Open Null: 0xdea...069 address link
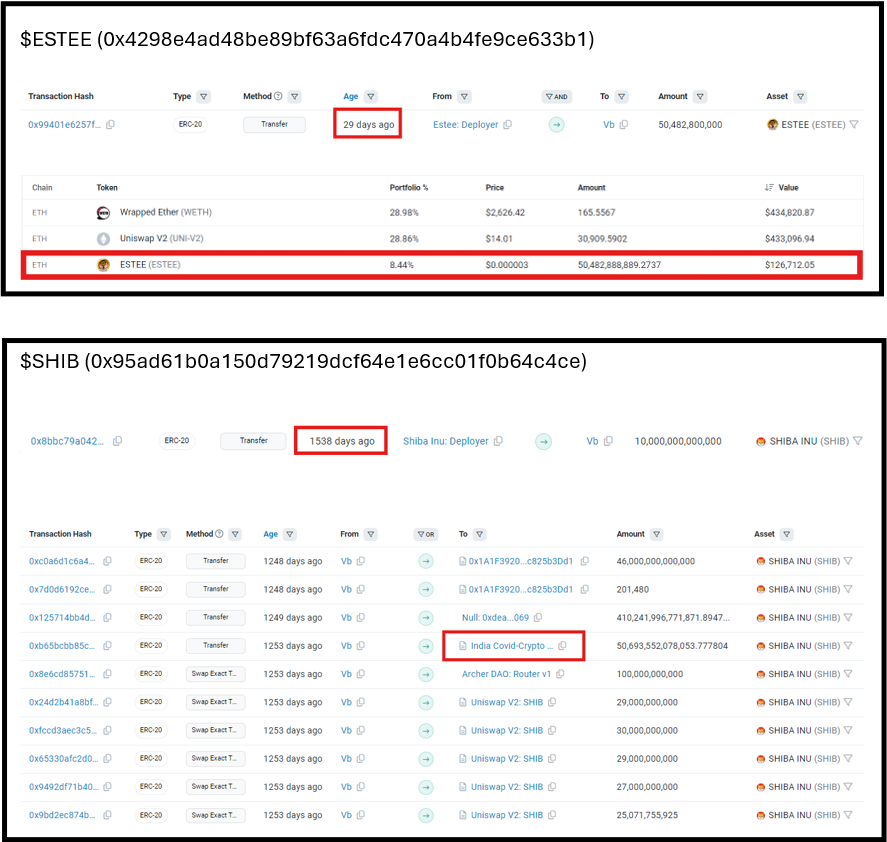Screen dimensions: 887x842 point(495,617)
